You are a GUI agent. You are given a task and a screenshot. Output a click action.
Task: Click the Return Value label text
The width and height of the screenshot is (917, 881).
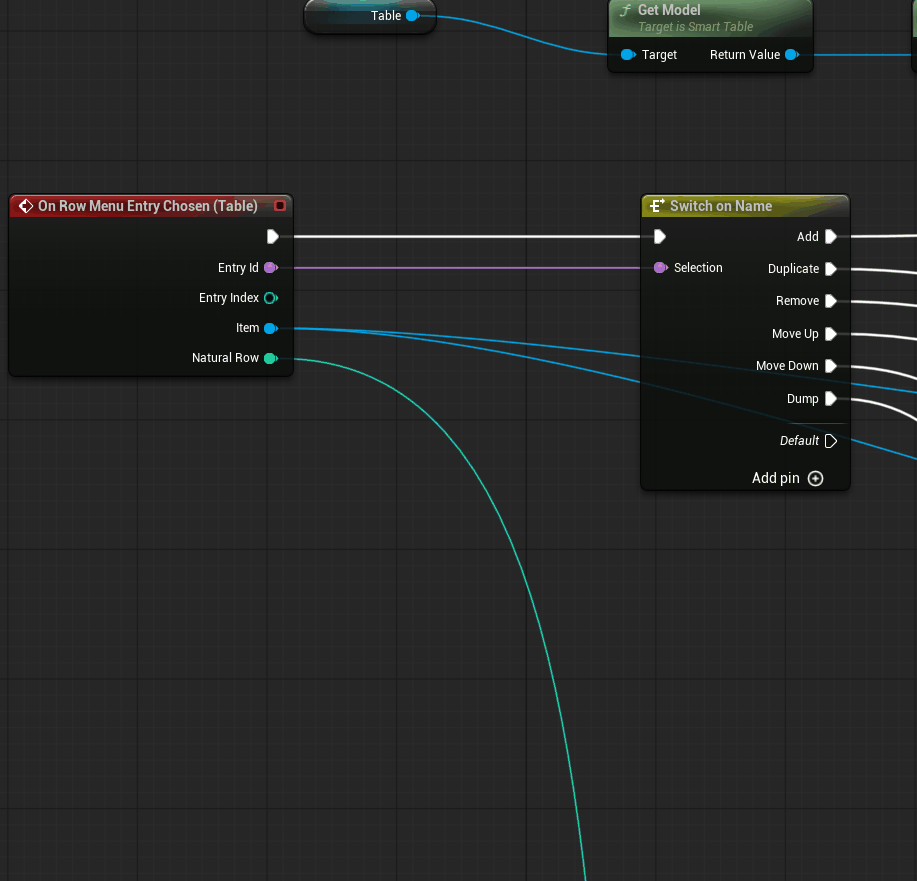(744, 54)
